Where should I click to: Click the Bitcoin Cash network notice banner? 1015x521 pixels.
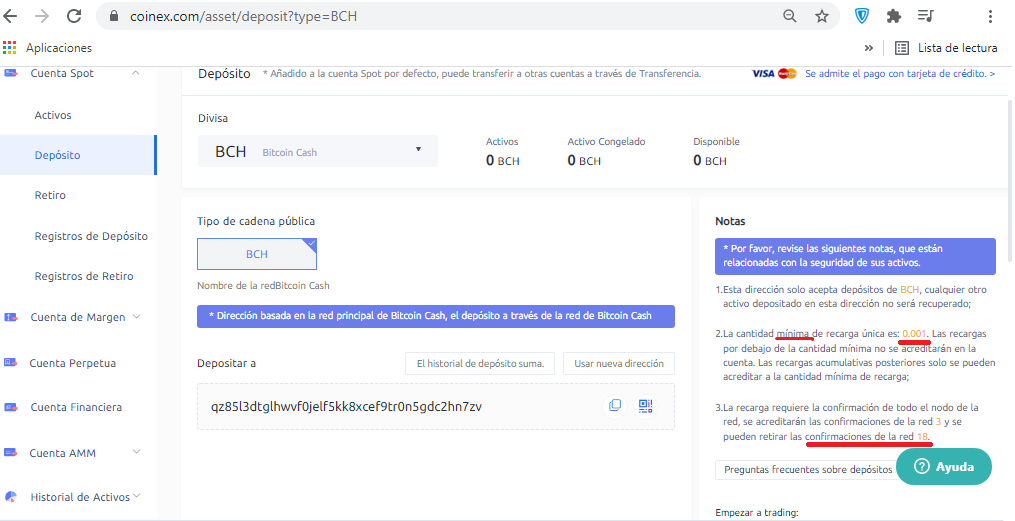(436, 316)
